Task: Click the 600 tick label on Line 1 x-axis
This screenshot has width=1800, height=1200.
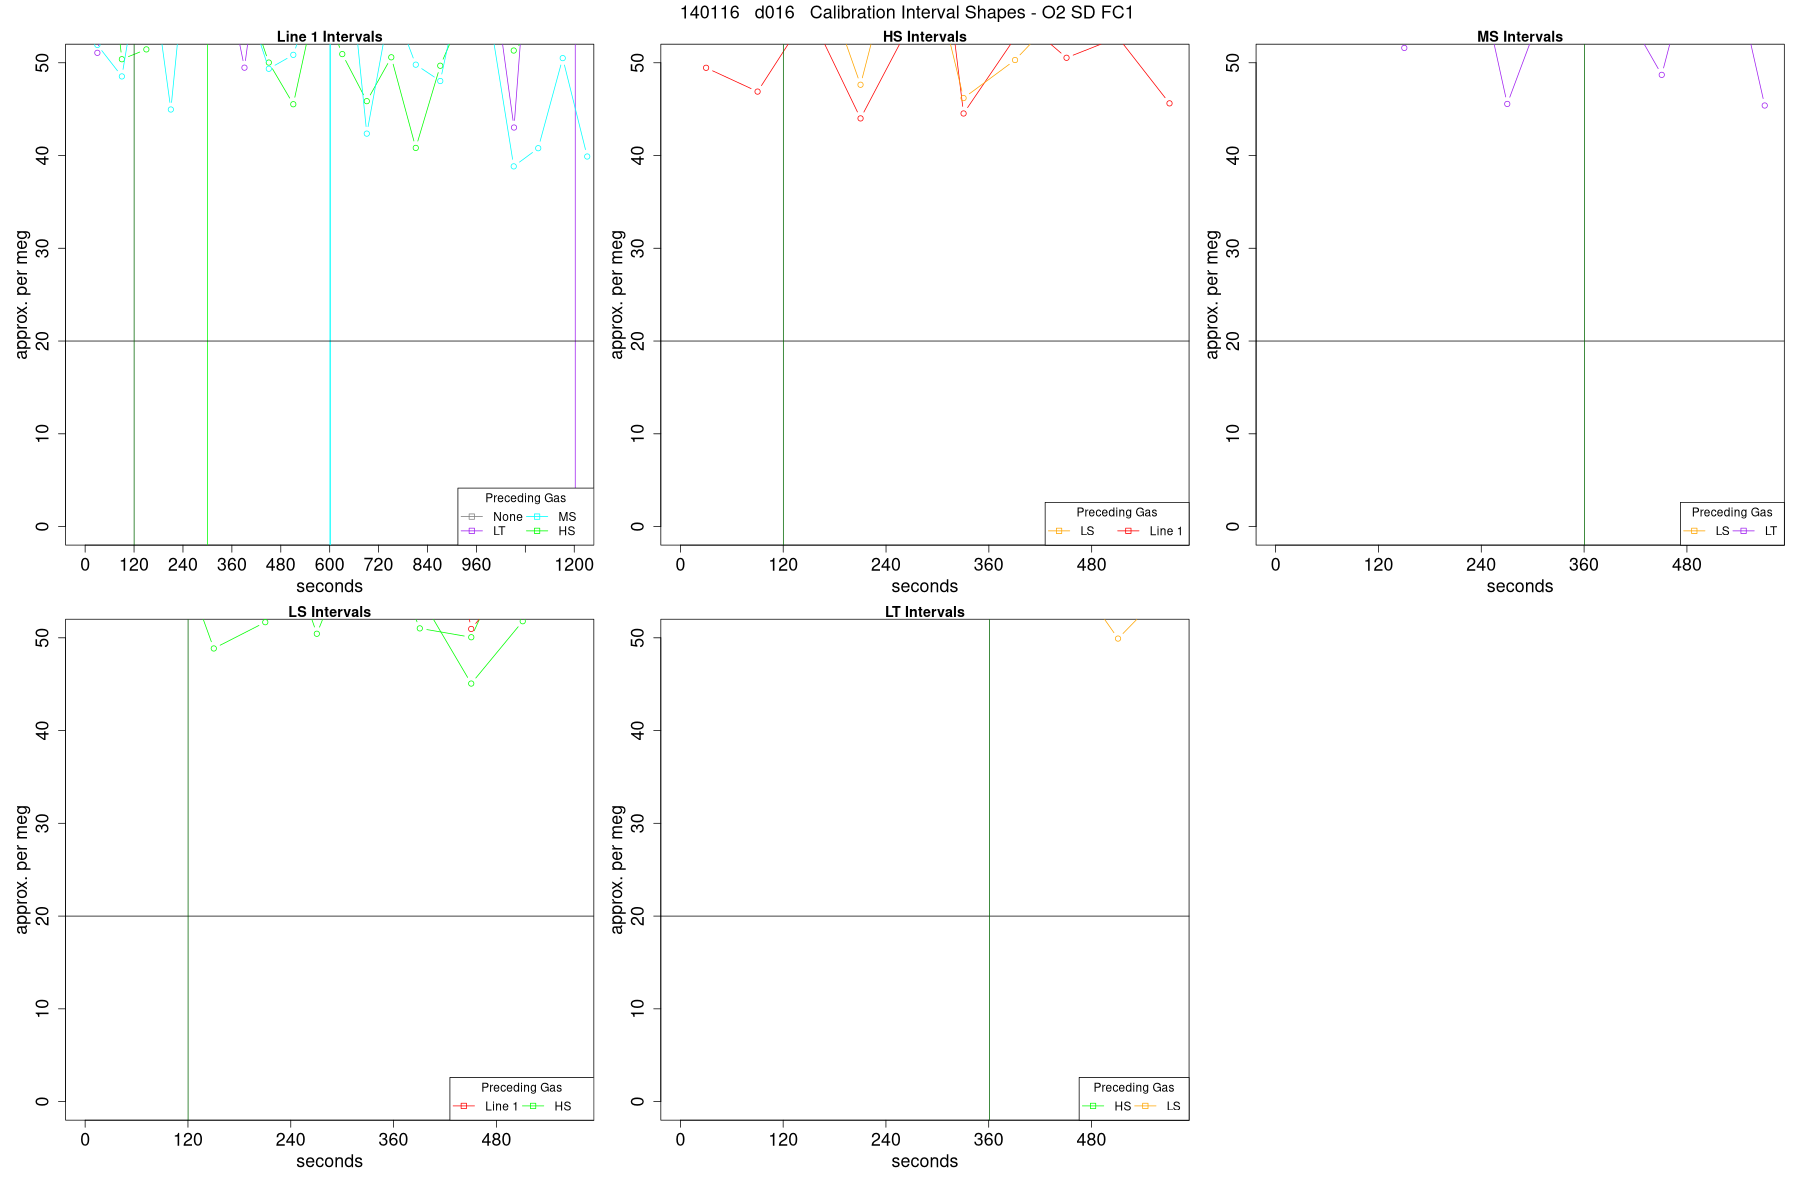Action: click(x=329, y=565)
